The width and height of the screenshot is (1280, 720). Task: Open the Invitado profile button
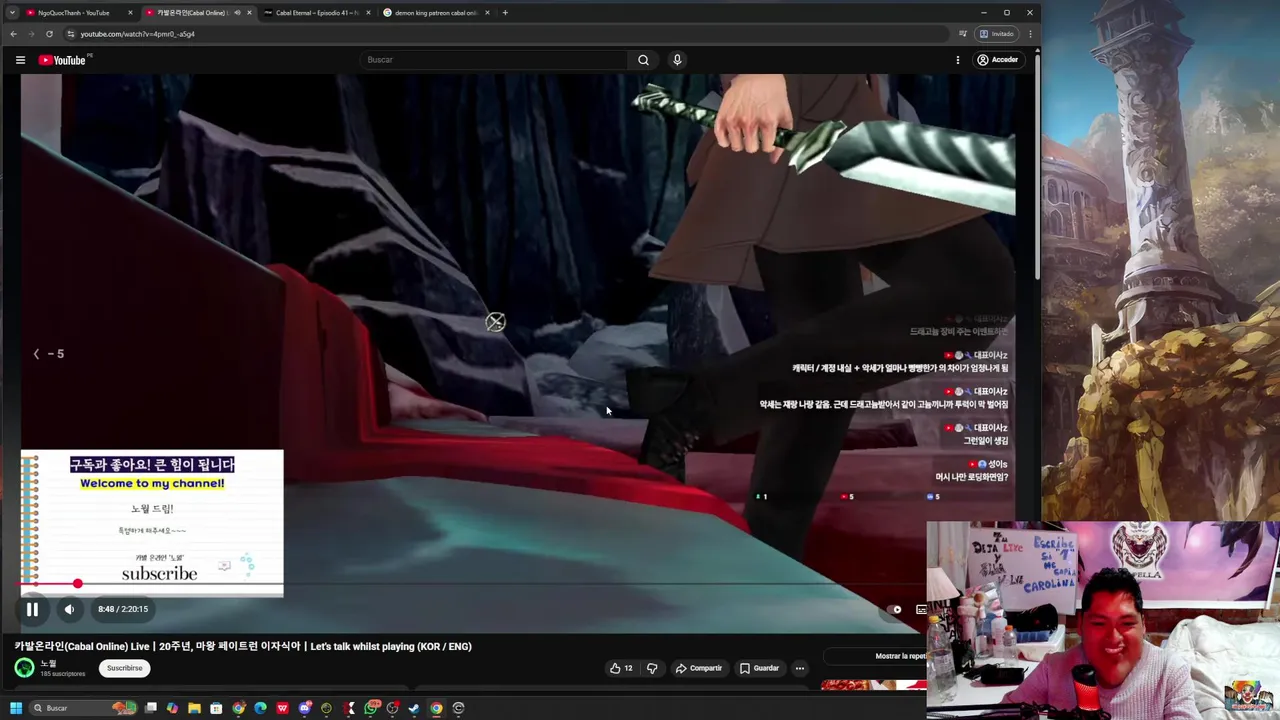pos(997,34)
